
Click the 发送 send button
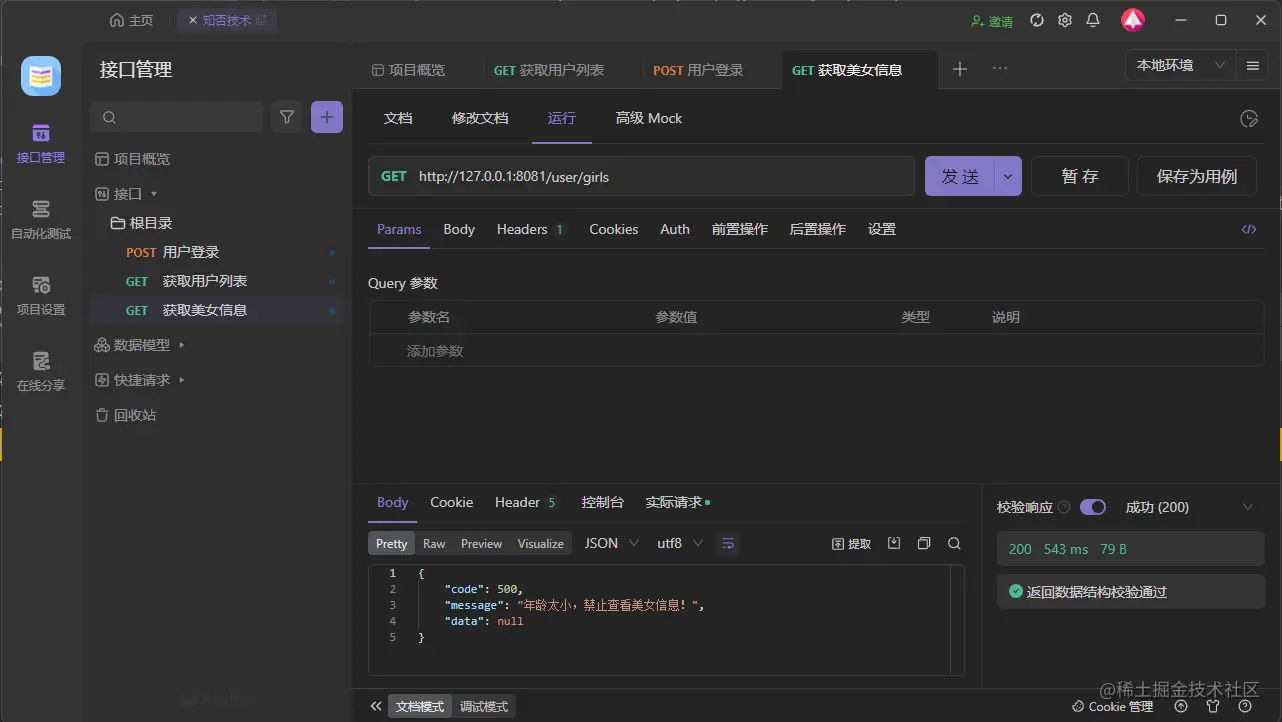tap(960, 176)
